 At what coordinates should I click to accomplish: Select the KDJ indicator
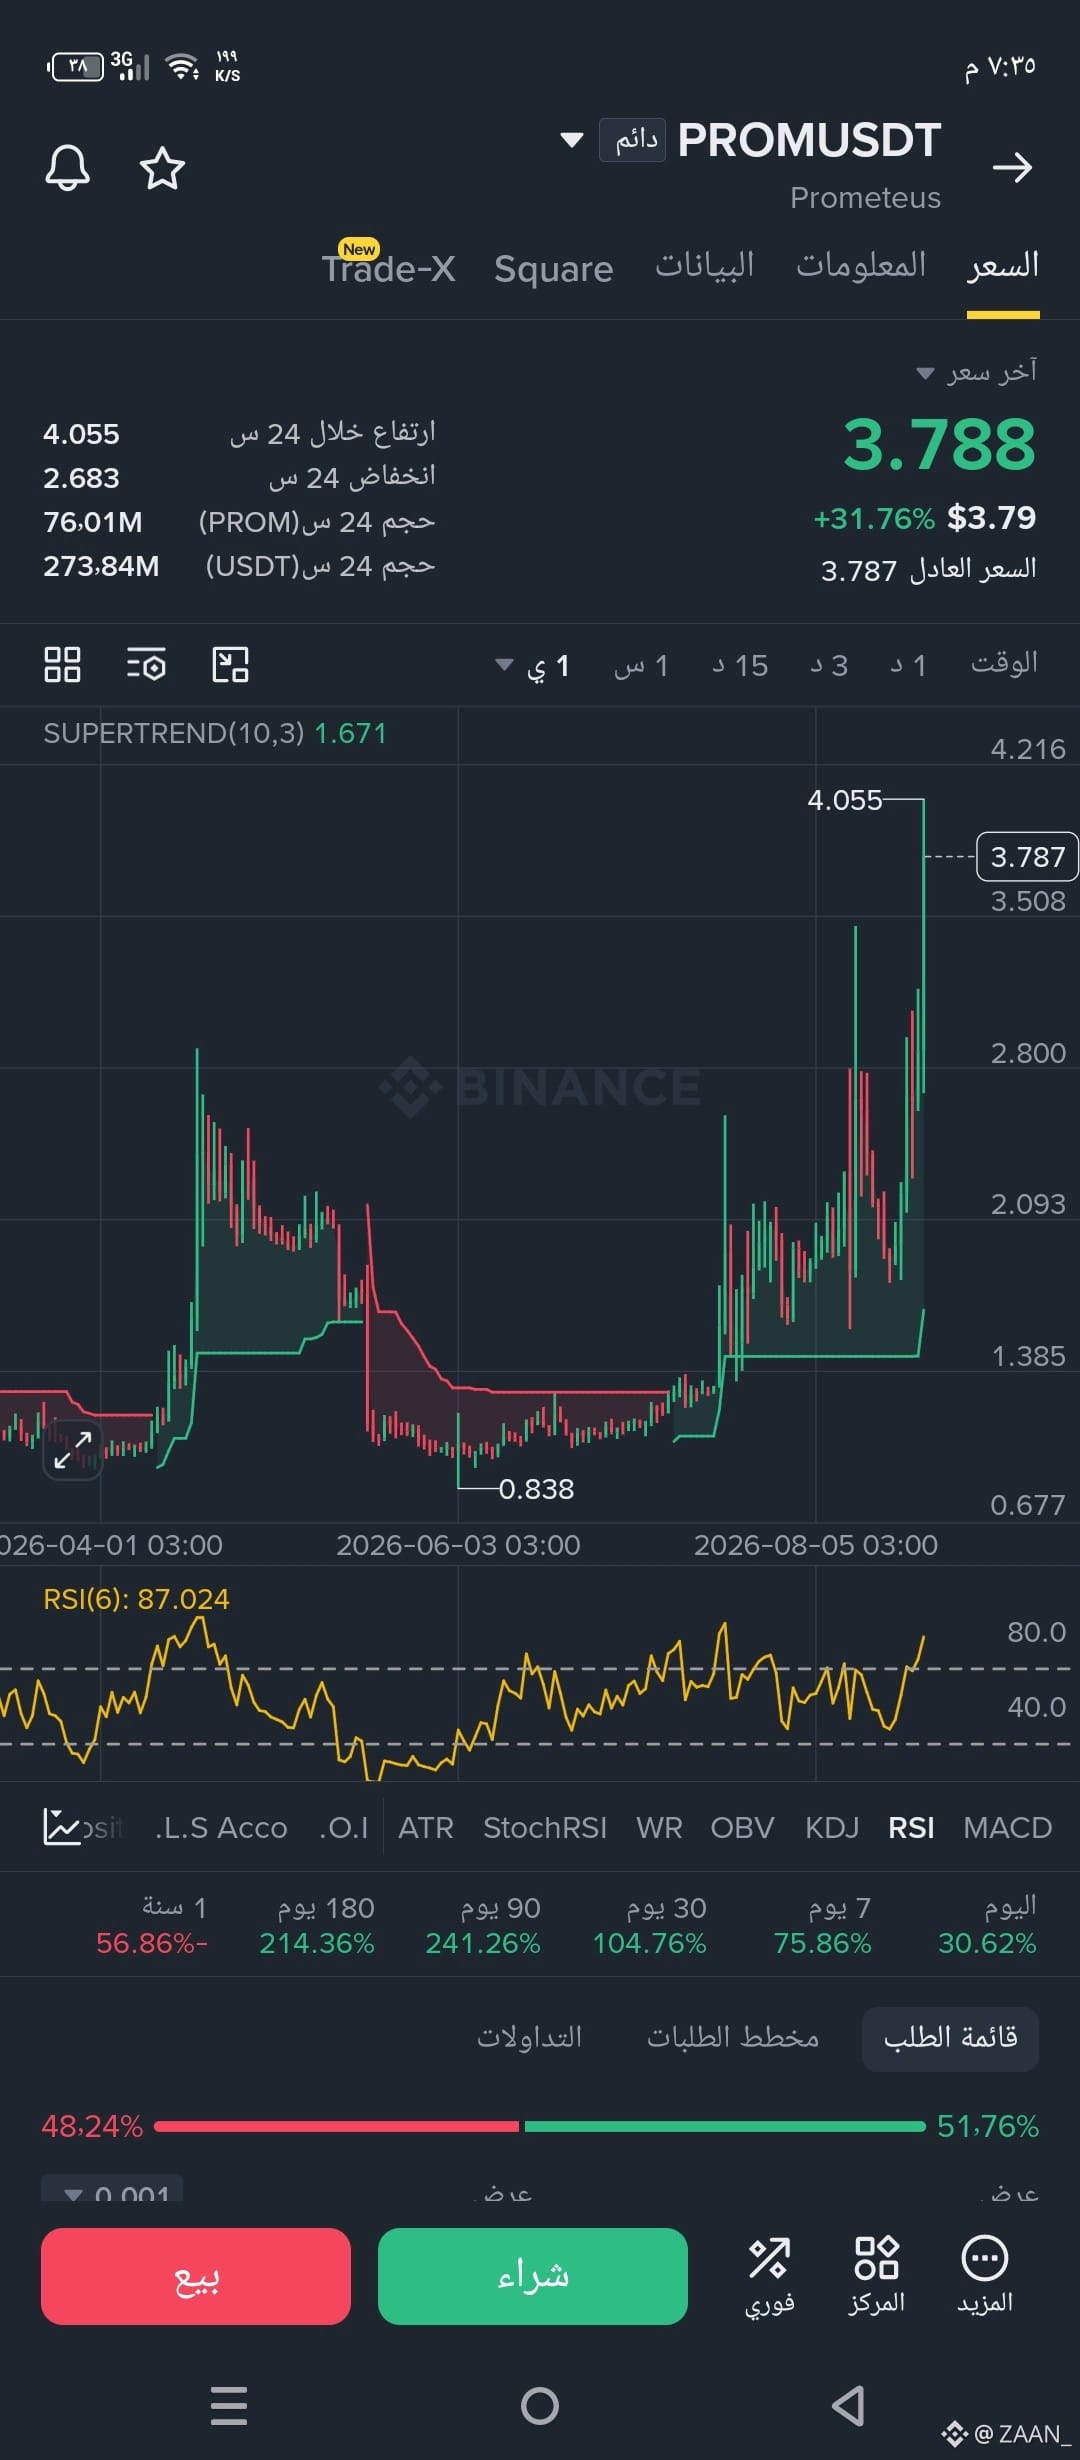[832, 1828]
